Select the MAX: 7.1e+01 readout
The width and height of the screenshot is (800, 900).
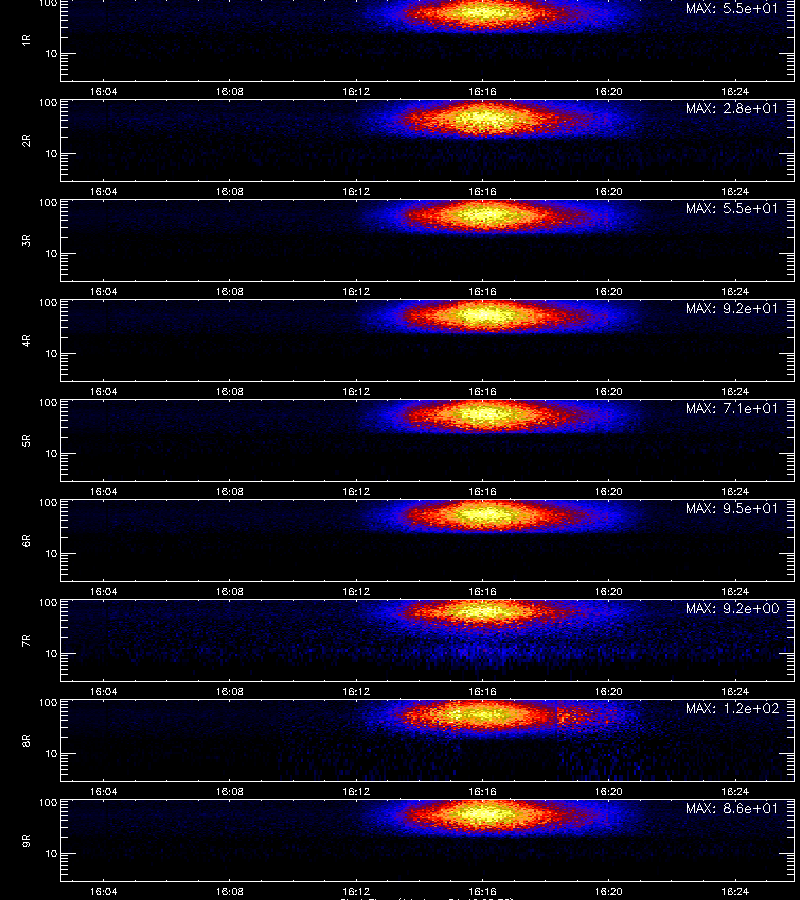click(732, 408)
